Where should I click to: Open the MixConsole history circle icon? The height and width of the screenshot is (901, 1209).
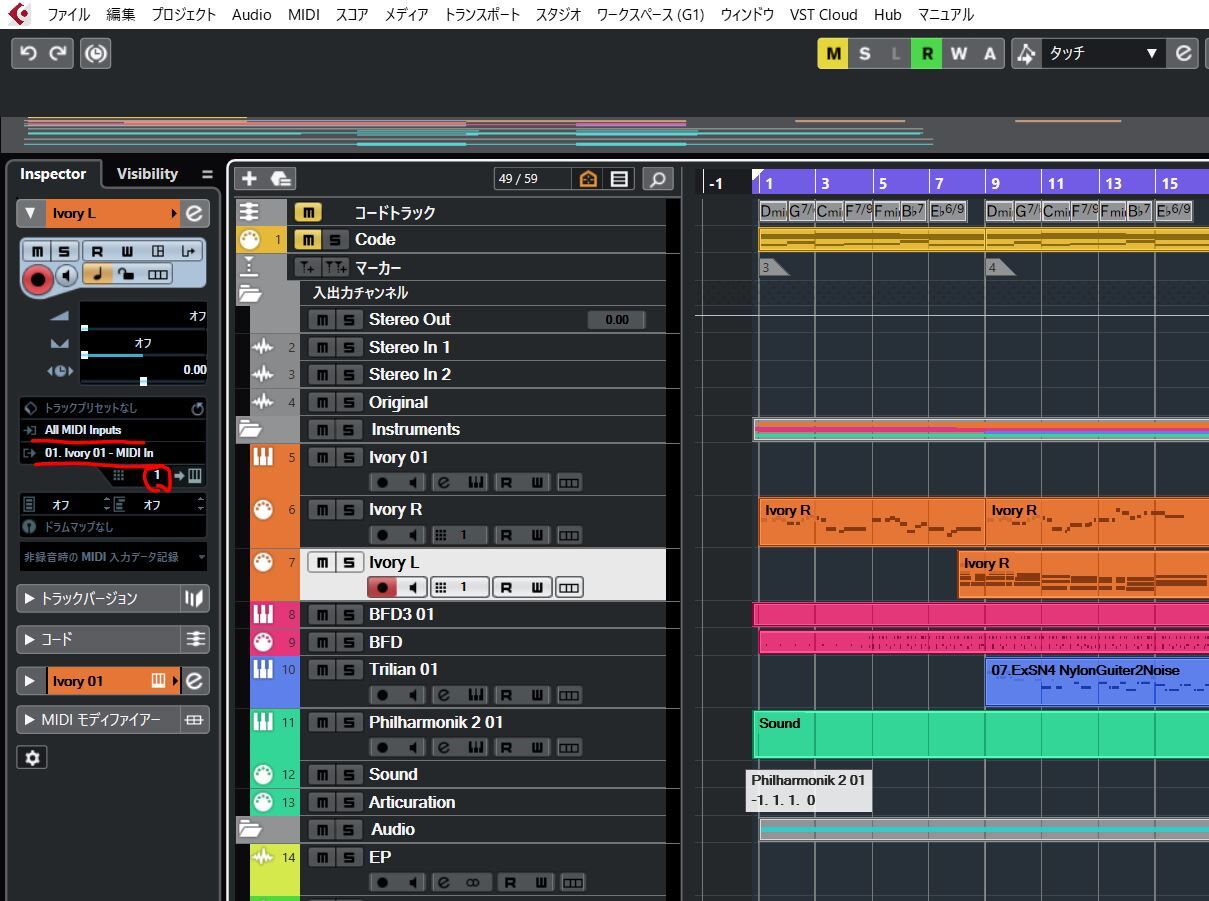96,53
